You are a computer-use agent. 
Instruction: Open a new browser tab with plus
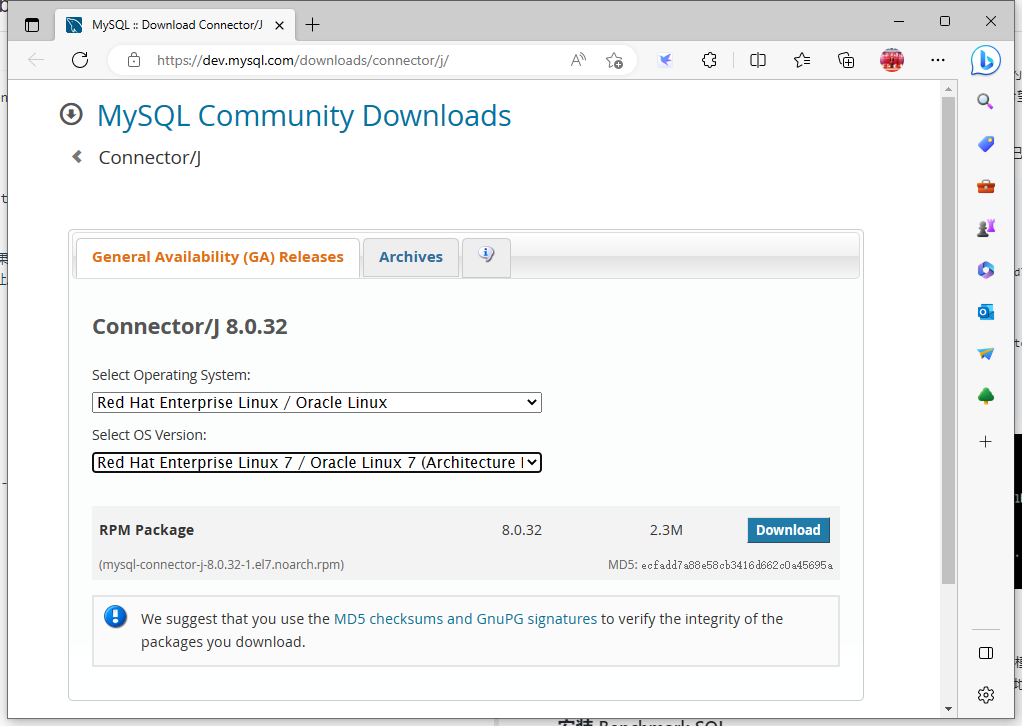coord(312,25)
